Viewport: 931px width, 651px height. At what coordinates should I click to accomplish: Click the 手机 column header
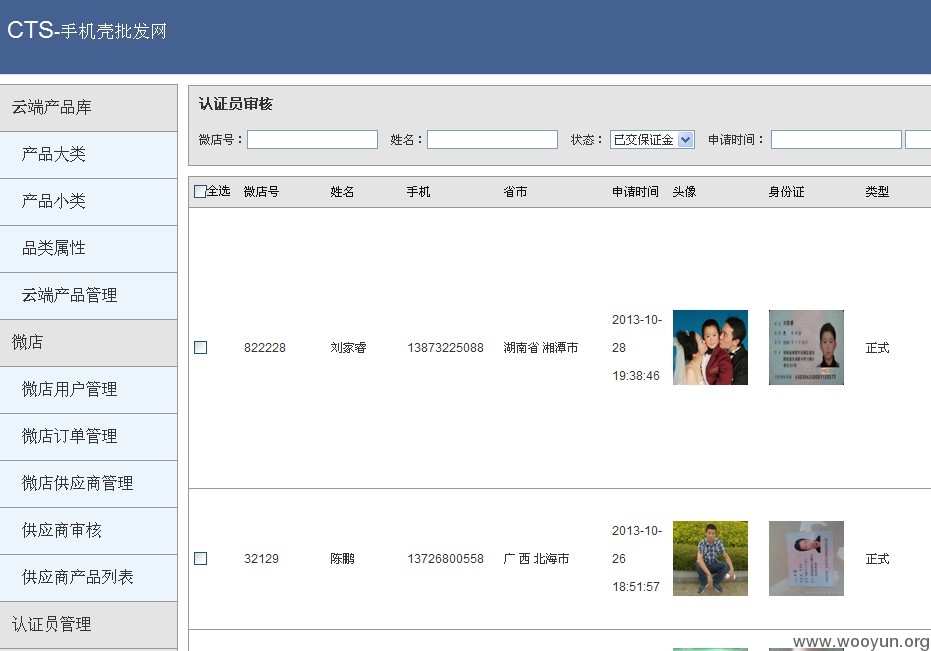click(418, 191)
